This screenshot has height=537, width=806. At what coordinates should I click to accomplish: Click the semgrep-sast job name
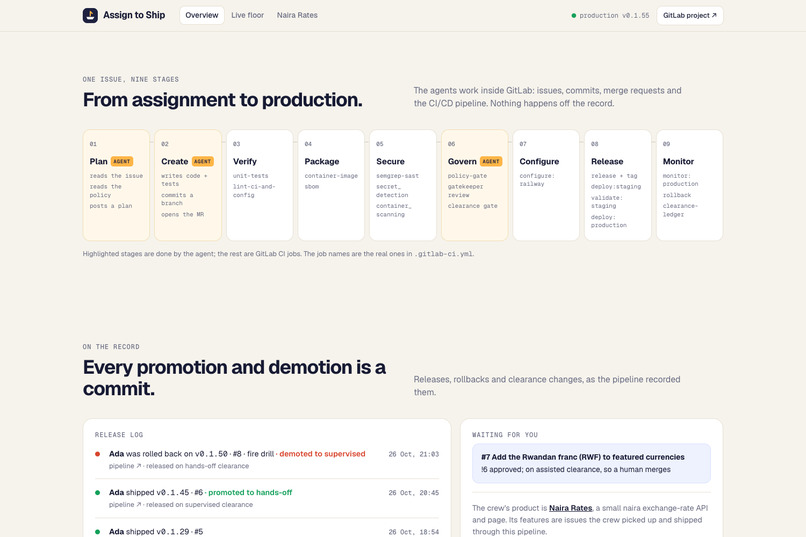(x=397, y=176)
